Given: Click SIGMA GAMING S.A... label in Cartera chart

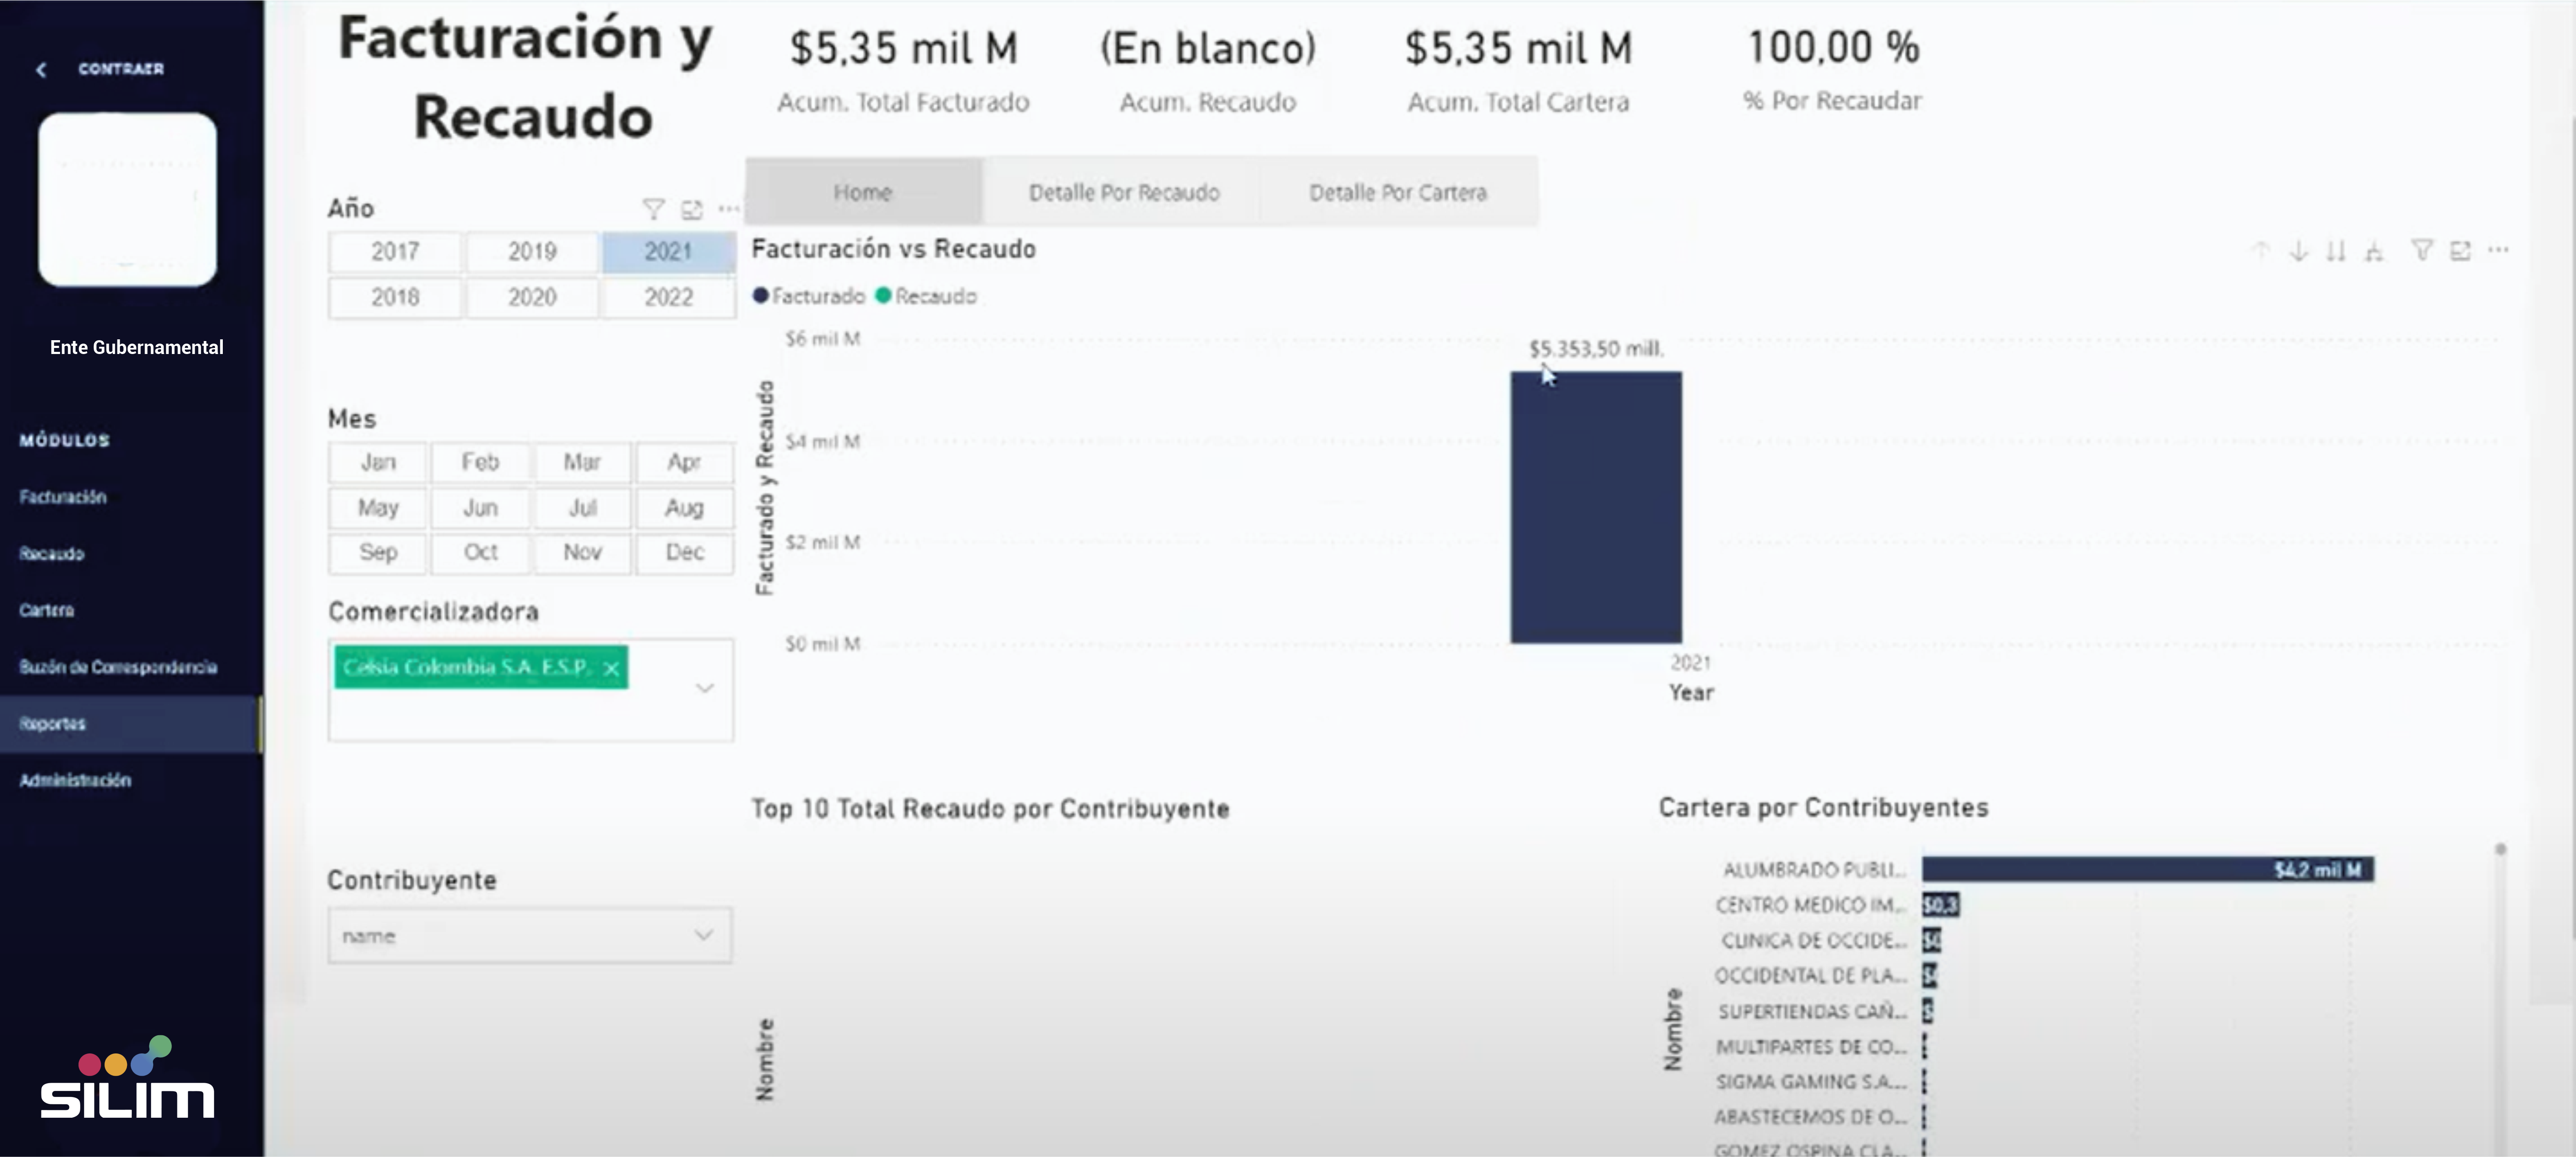Looking at the screenshot, I should click(x=1811, y=1082).
